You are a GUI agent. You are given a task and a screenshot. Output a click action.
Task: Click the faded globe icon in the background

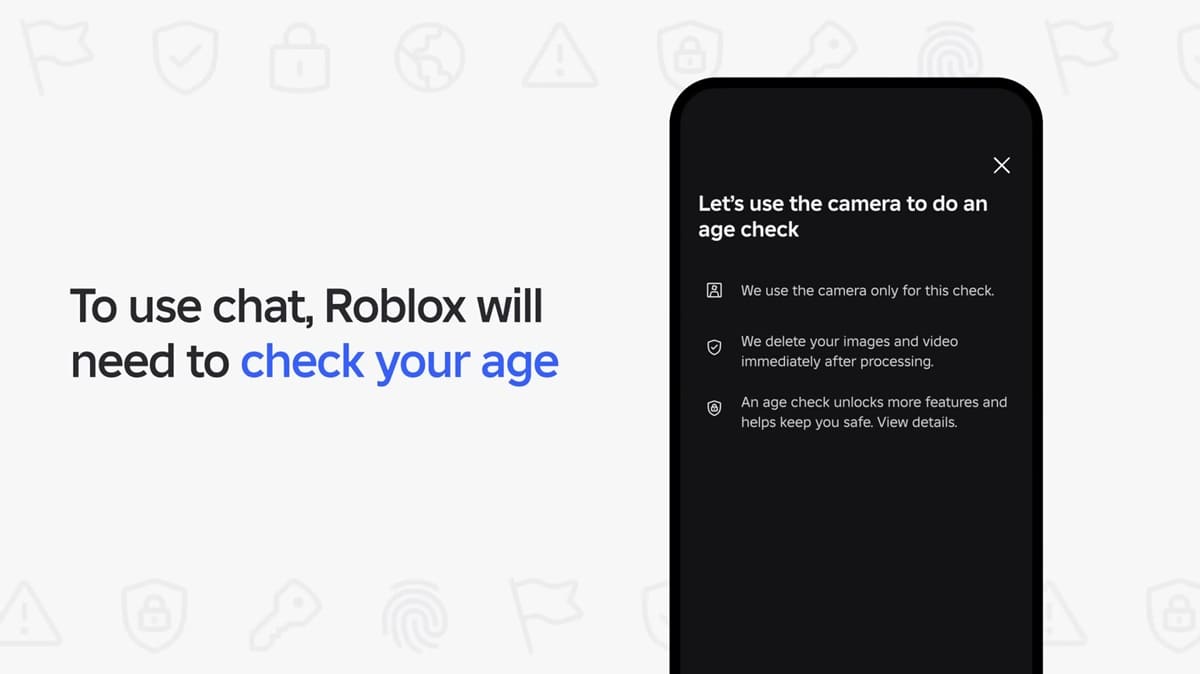(429, 56)
